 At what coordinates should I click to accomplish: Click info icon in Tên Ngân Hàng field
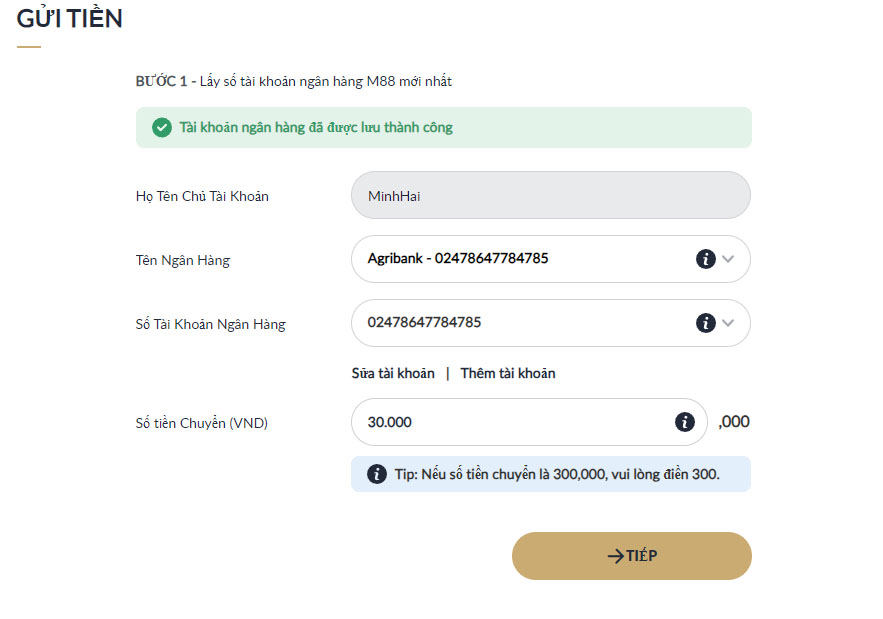click(705, 259)
